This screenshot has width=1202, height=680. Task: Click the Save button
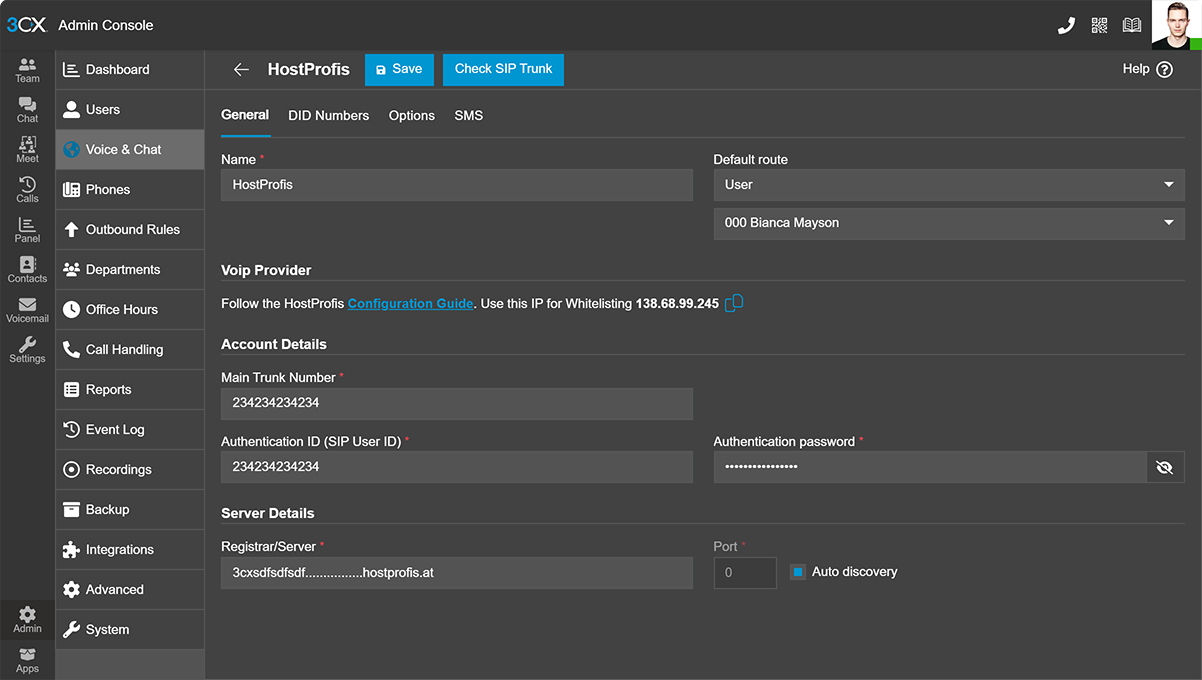coord(399,69)
